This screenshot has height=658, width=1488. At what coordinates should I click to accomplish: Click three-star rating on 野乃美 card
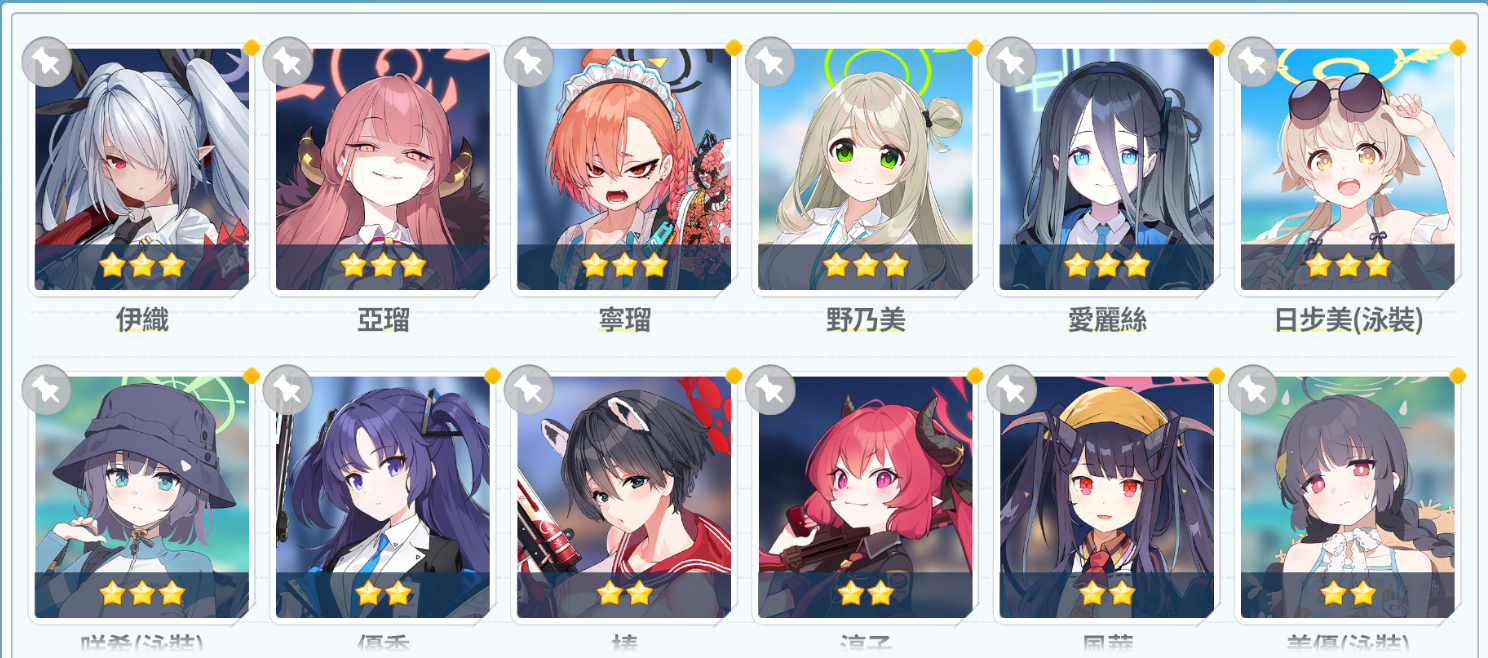click(x=866, y=265)
